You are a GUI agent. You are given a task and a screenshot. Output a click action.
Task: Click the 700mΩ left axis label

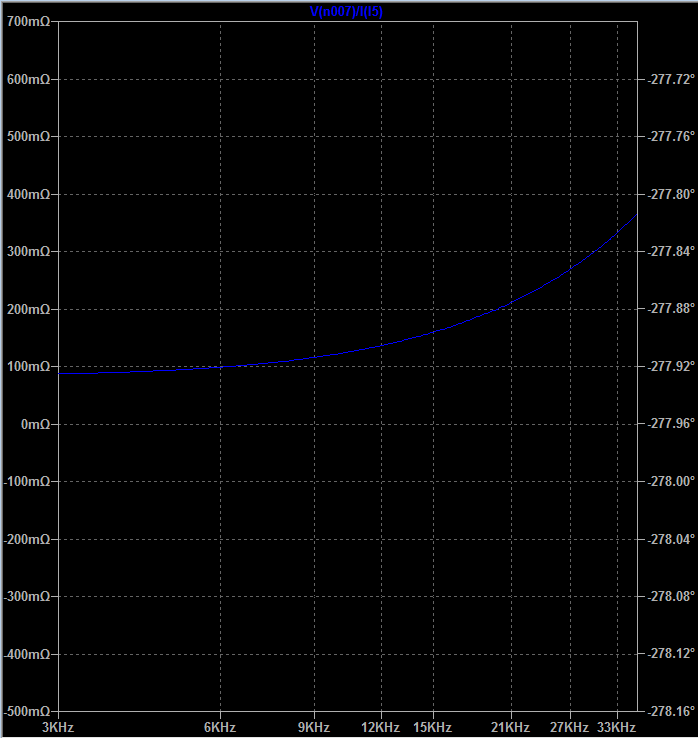click(x=28, y=22)
